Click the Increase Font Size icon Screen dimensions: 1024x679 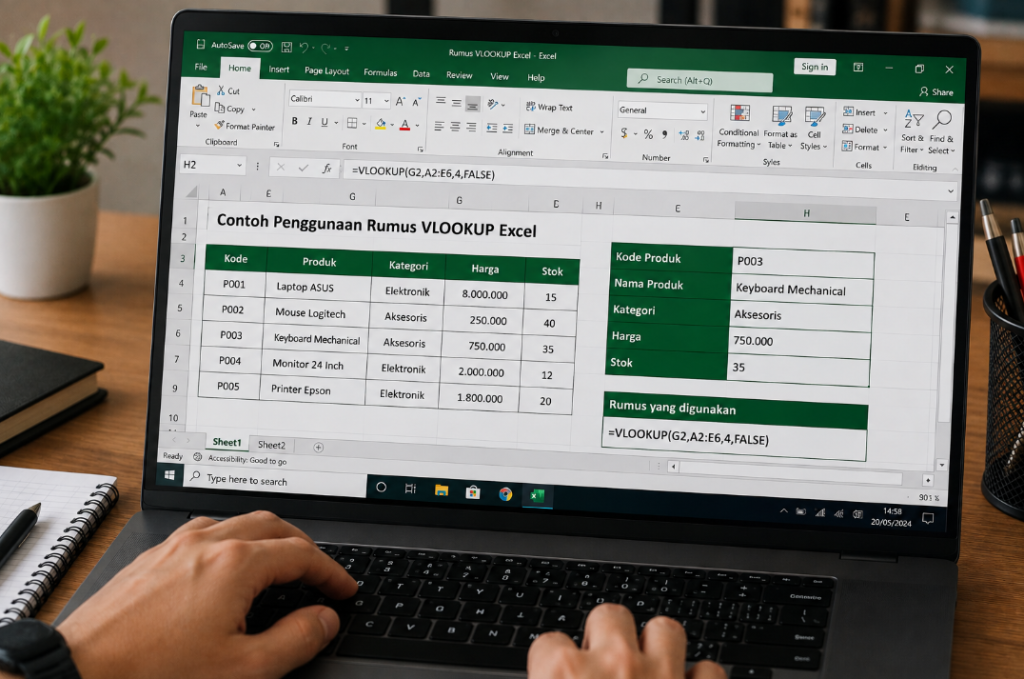[400, 101]
